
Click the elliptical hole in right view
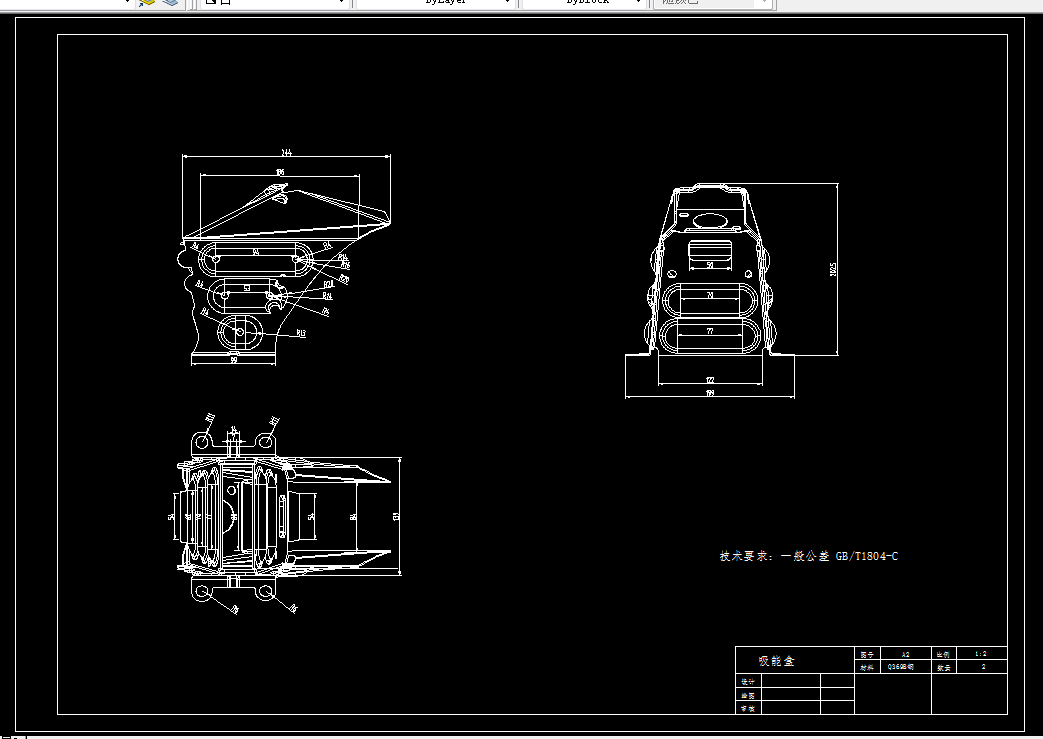click(710, 221)
